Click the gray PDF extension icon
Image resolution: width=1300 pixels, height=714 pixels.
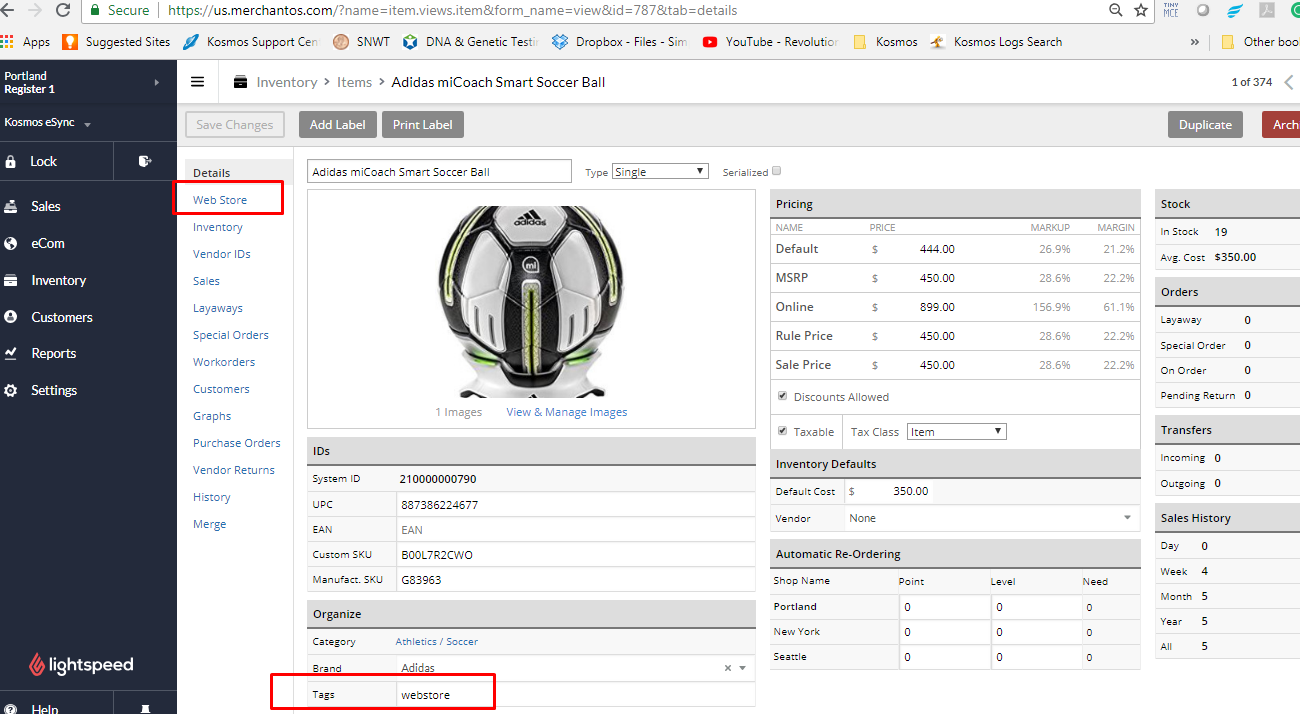tap(1267, 10)
